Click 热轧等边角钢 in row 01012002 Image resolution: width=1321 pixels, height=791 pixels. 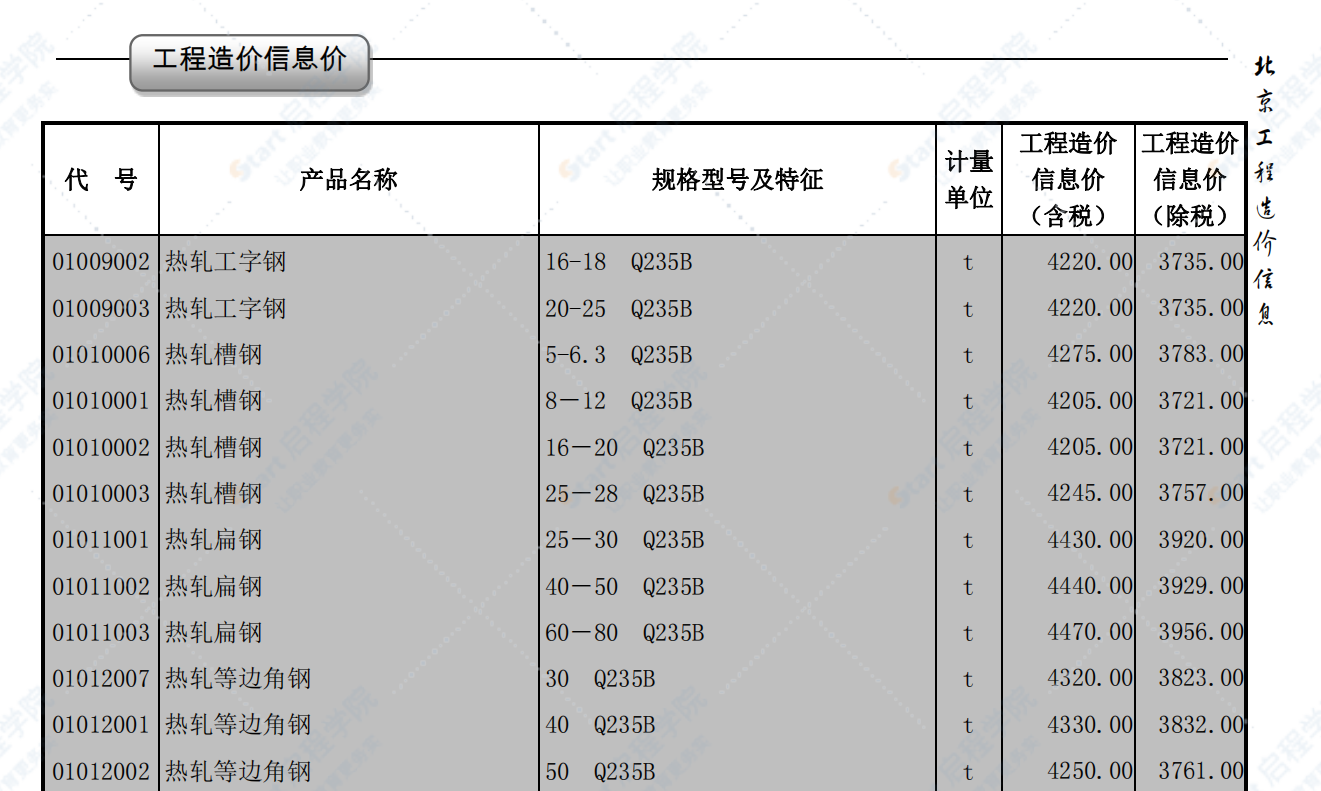[238, 772]
